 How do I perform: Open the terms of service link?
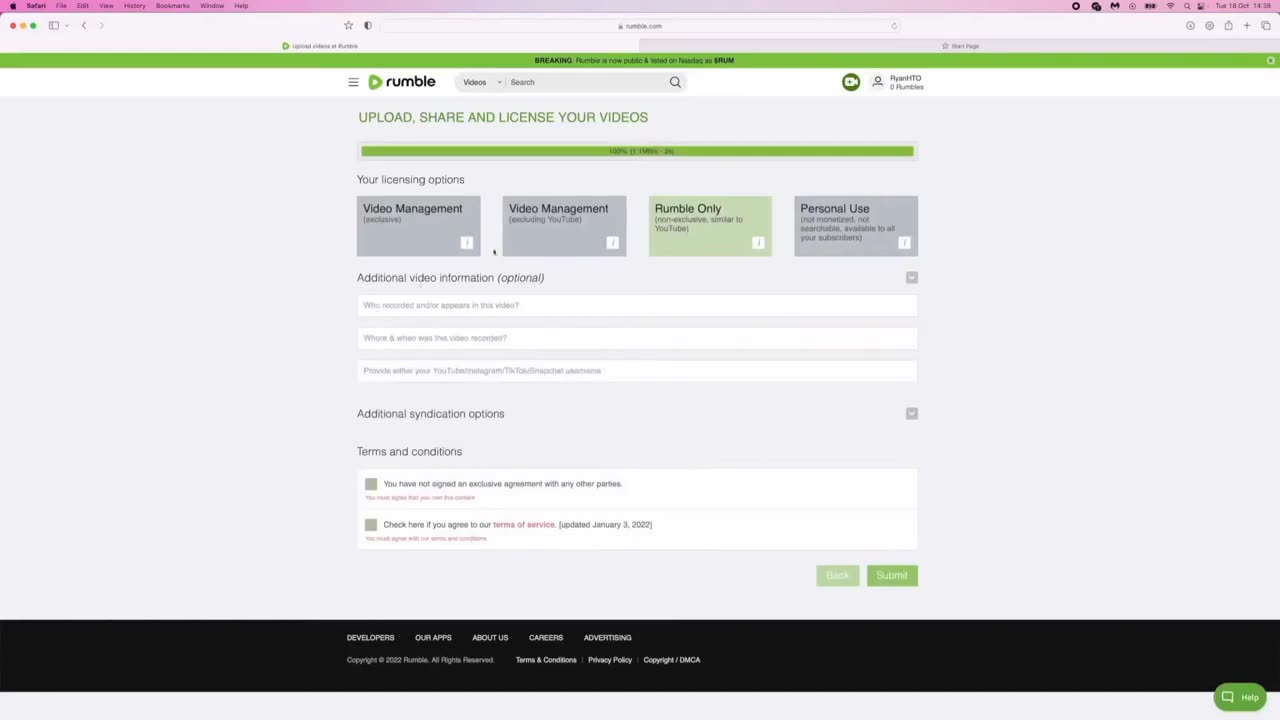[x=523, y=525]
